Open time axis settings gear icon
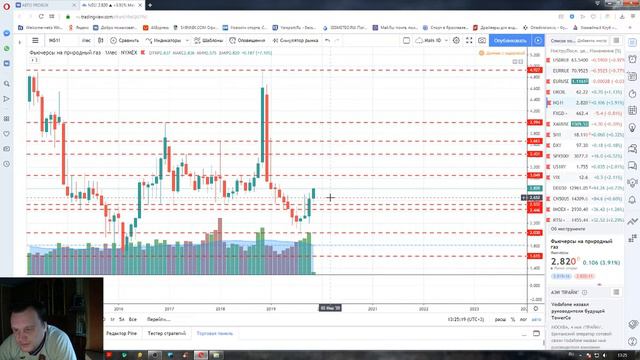 (536, 309)
